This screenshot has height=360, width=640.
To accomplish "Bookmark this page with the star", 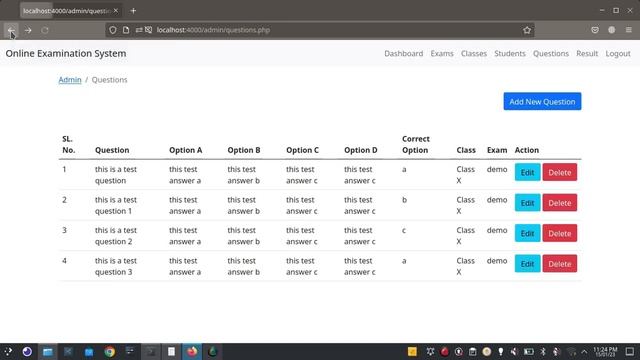I will pos(527,30).
